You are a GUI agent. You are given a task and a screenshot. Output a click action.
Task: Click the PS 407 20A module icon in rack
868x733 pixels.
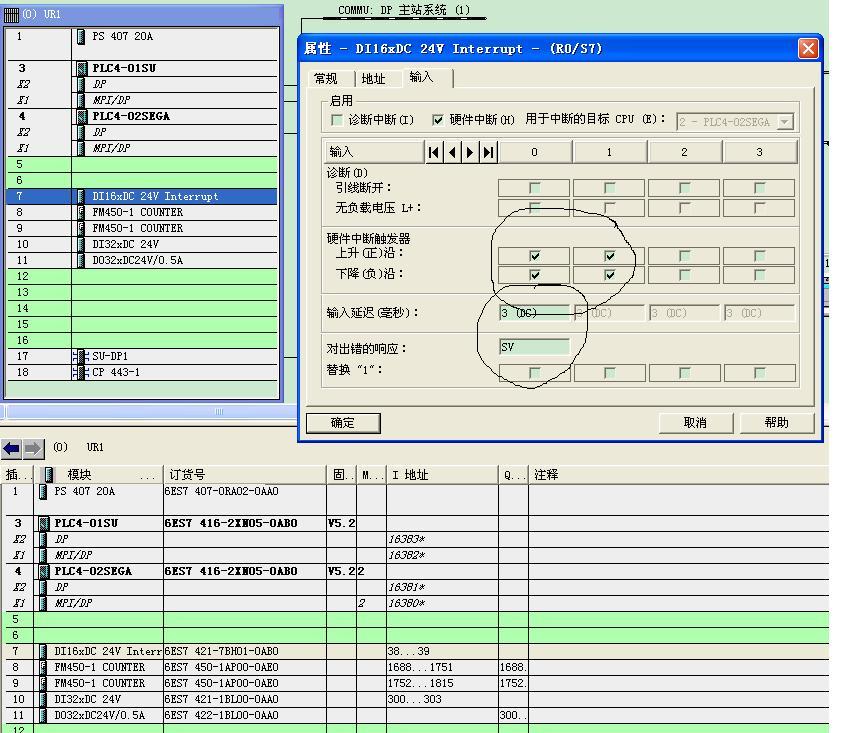tap(80, 37)
